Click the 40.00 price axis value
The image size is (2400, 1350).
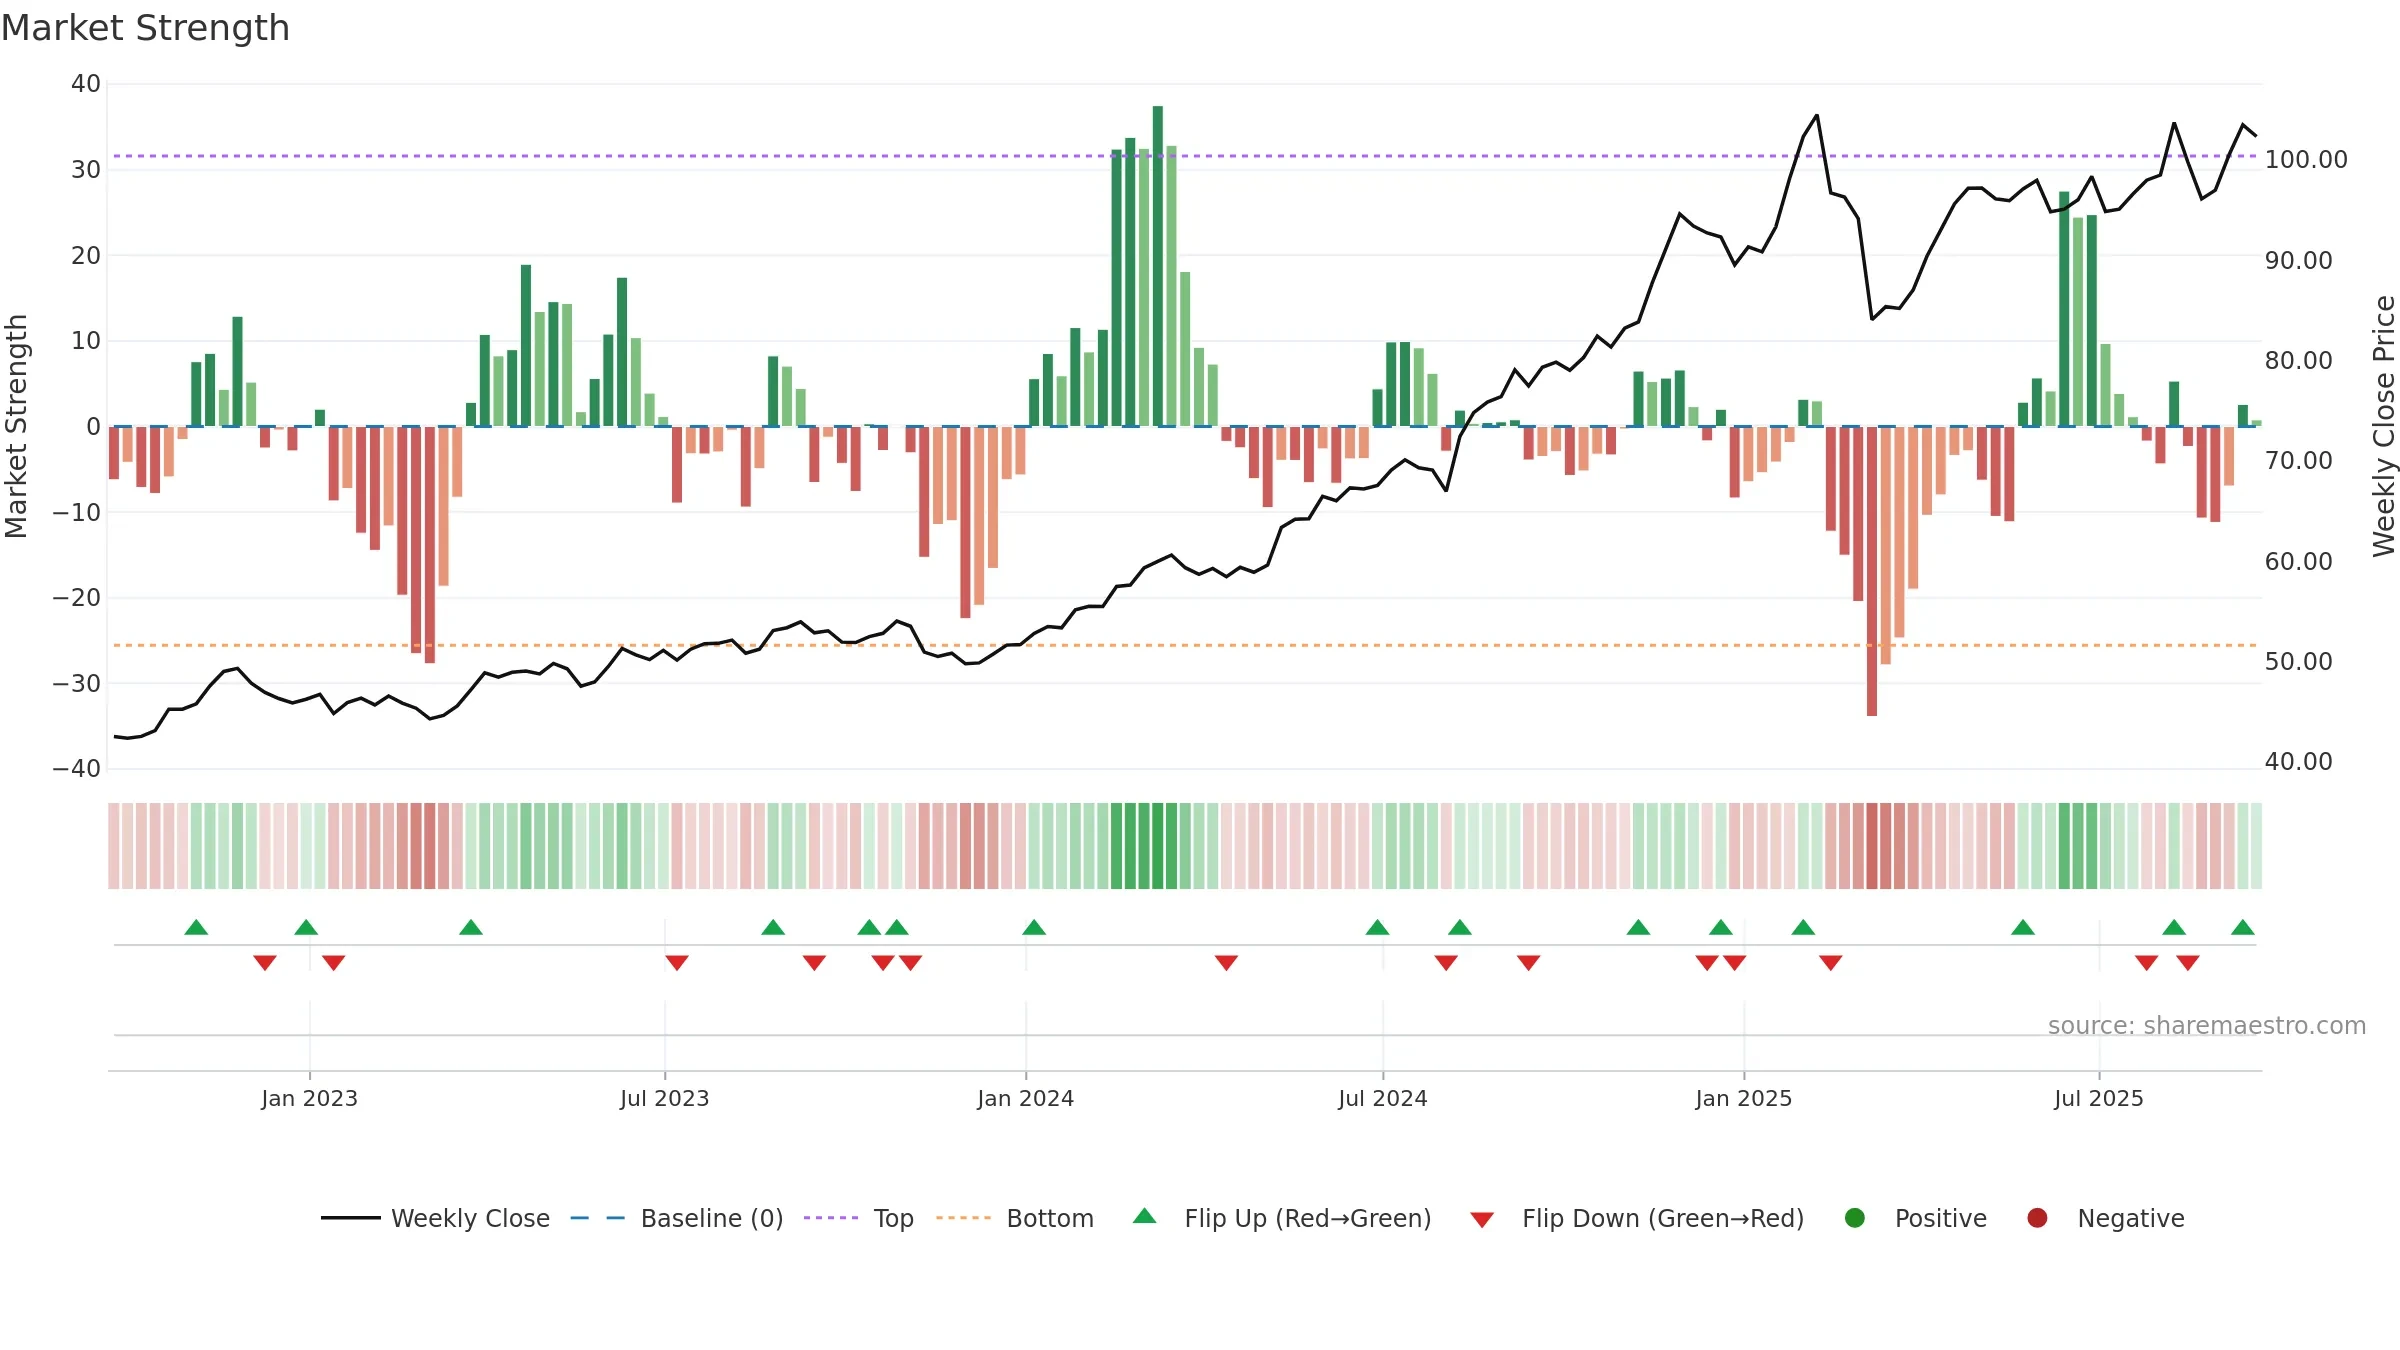point(2298,761)
